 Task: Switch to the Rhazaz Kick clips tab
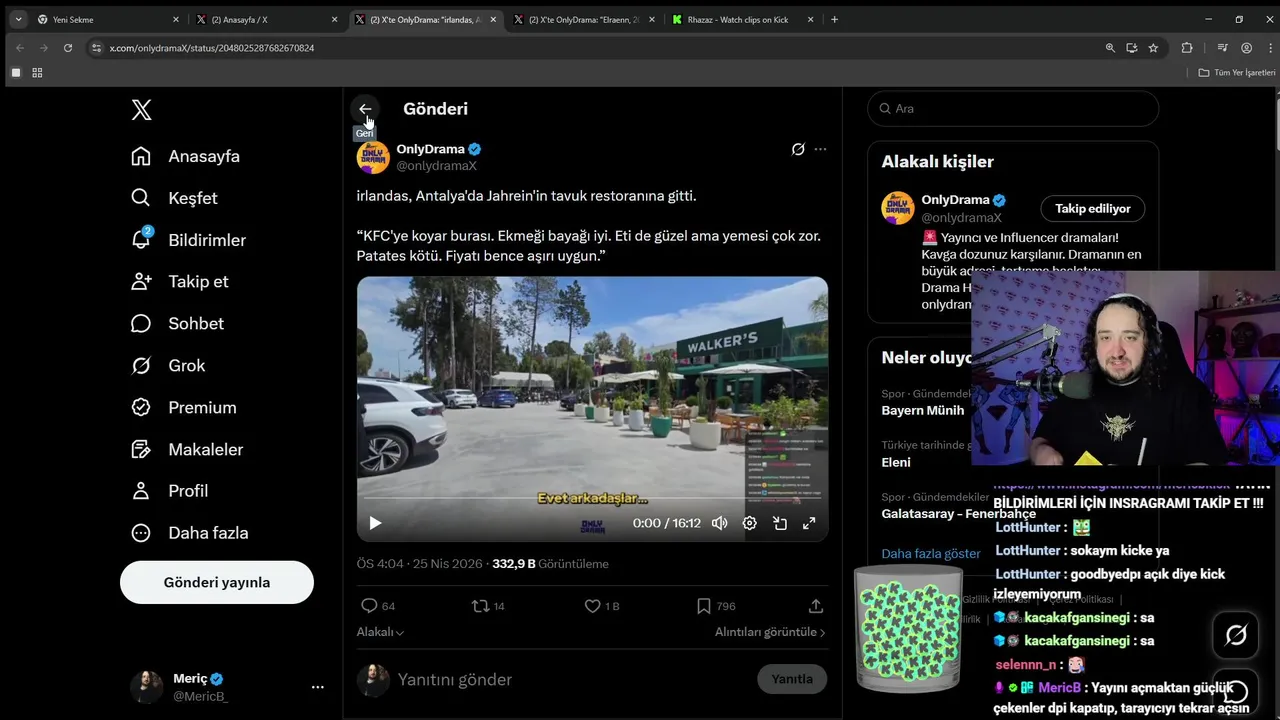(743, 19)
